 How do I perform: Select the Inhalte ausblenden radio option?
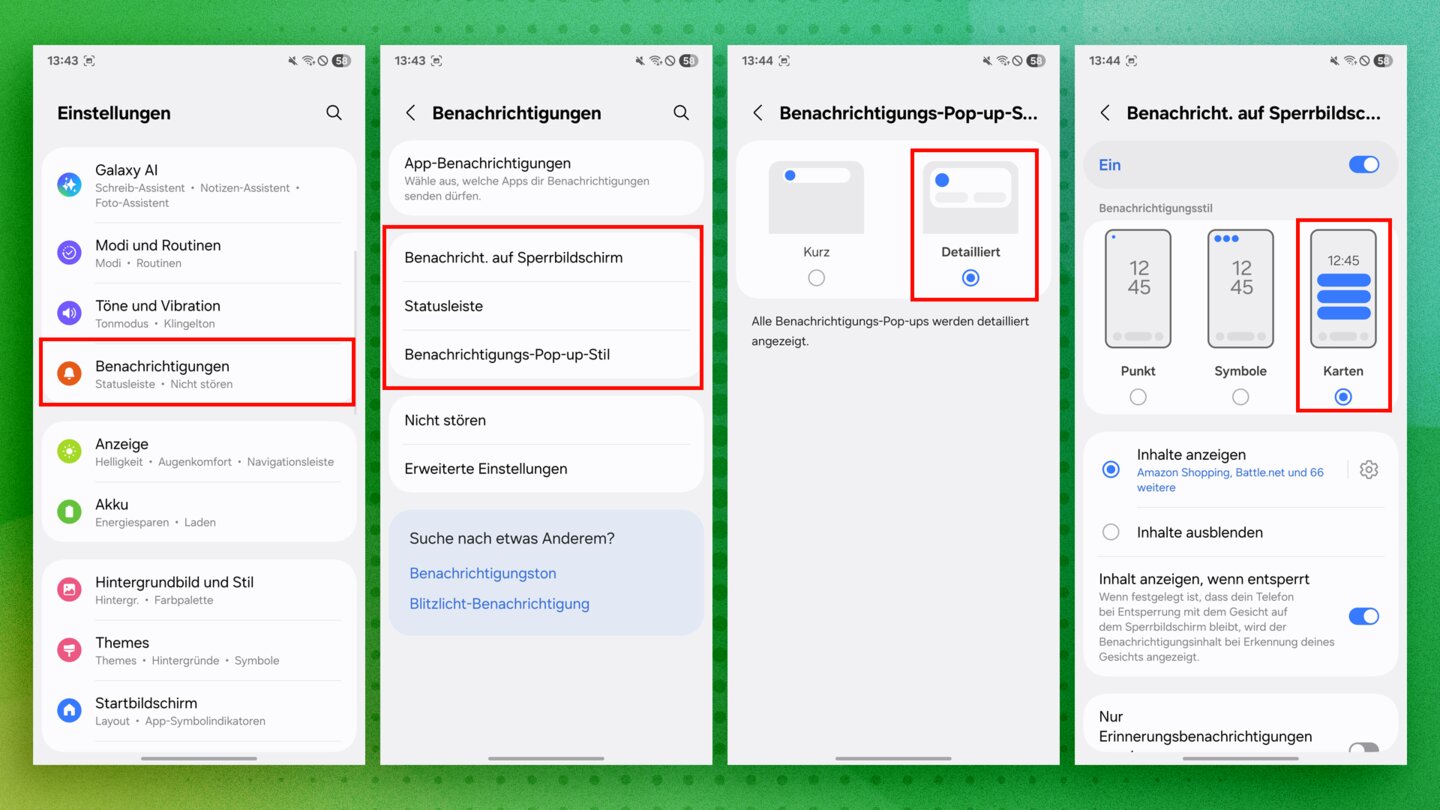pyautogui.click(x=1110, y=532)
